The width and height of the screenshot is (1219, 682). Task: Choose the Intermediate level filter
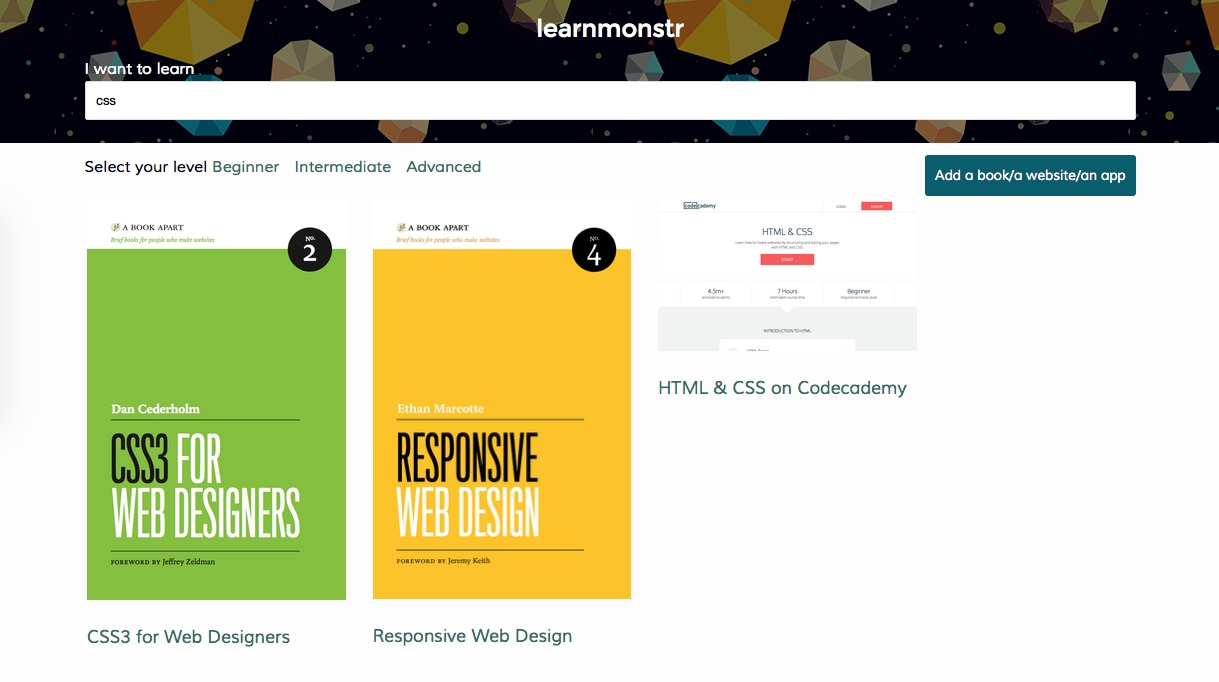343,167
